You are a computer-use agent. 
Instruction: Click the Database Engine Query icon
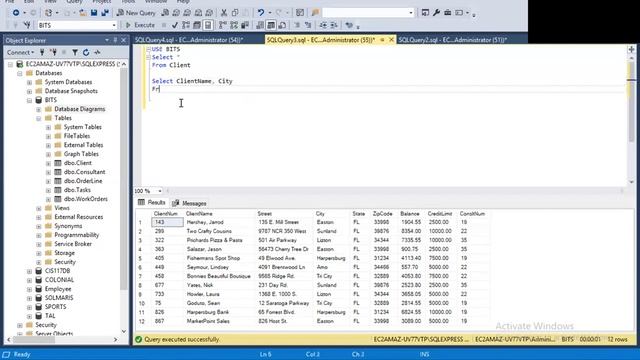tap(165, 13)
